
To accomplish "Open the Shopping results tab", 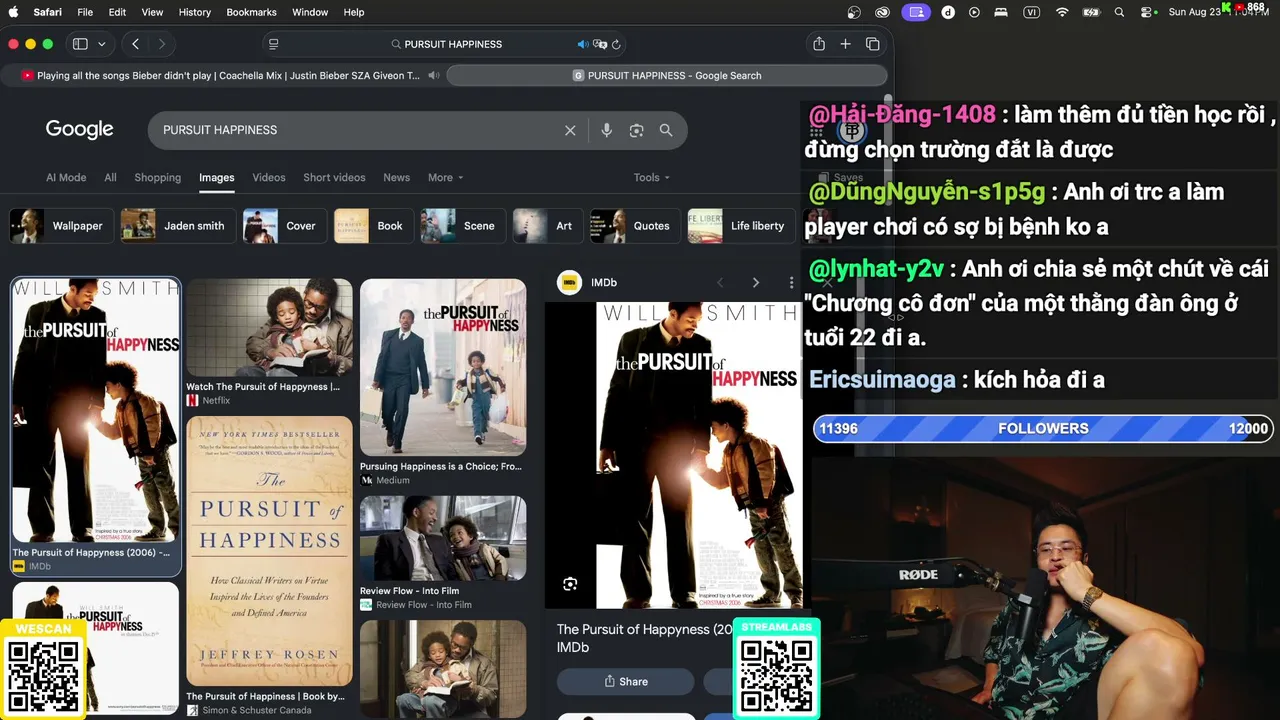I will coord(158,178).
